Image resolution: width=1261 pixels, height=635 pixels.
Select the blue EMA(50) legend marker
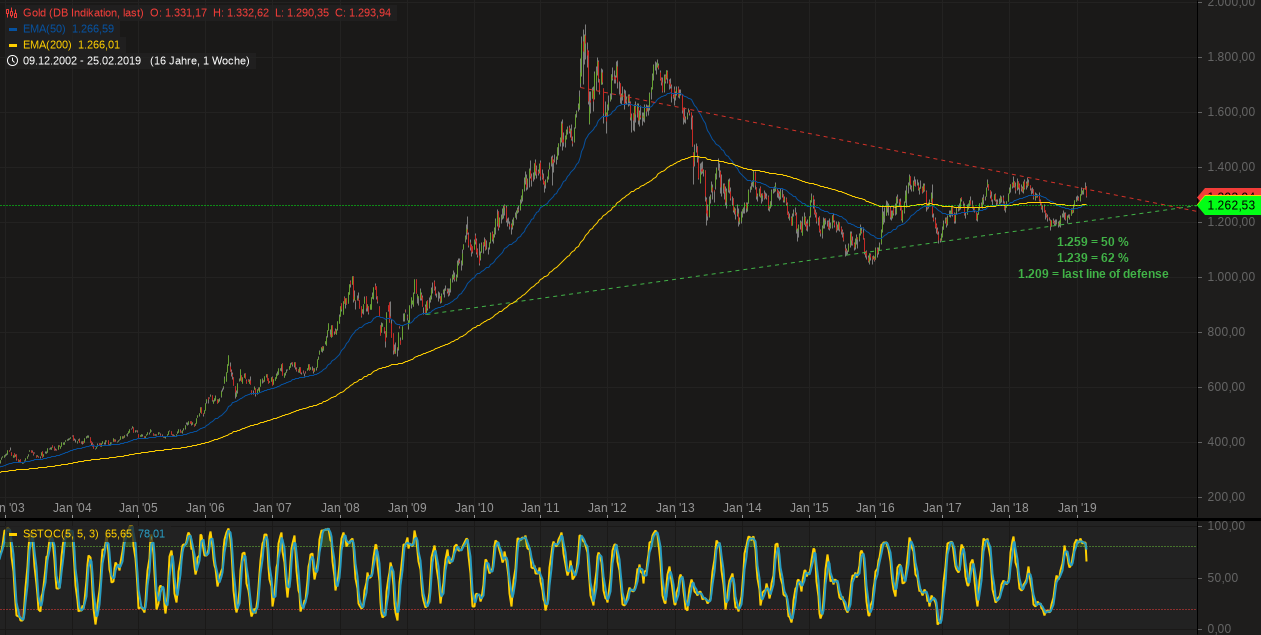[12, 29]
